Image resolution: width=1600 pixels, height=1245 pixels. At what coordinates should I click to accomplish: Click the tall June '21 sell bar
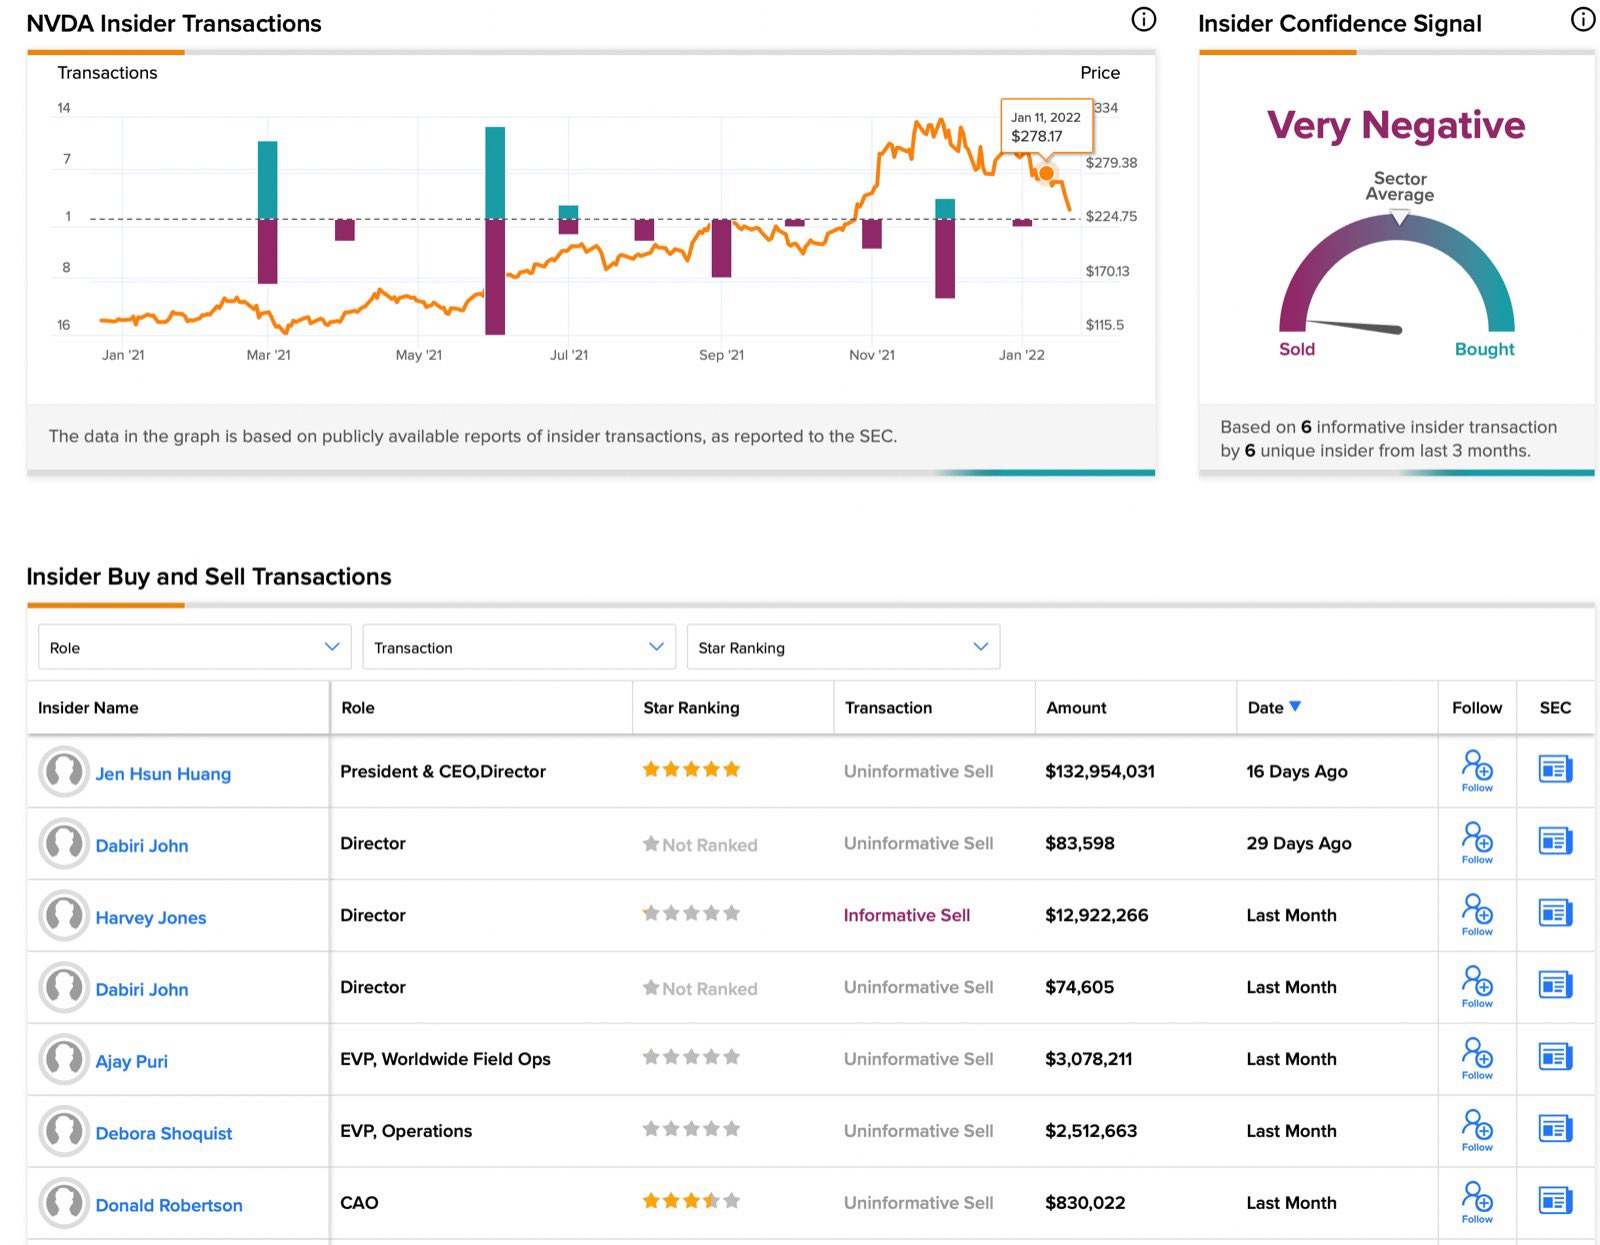point(495,277)
